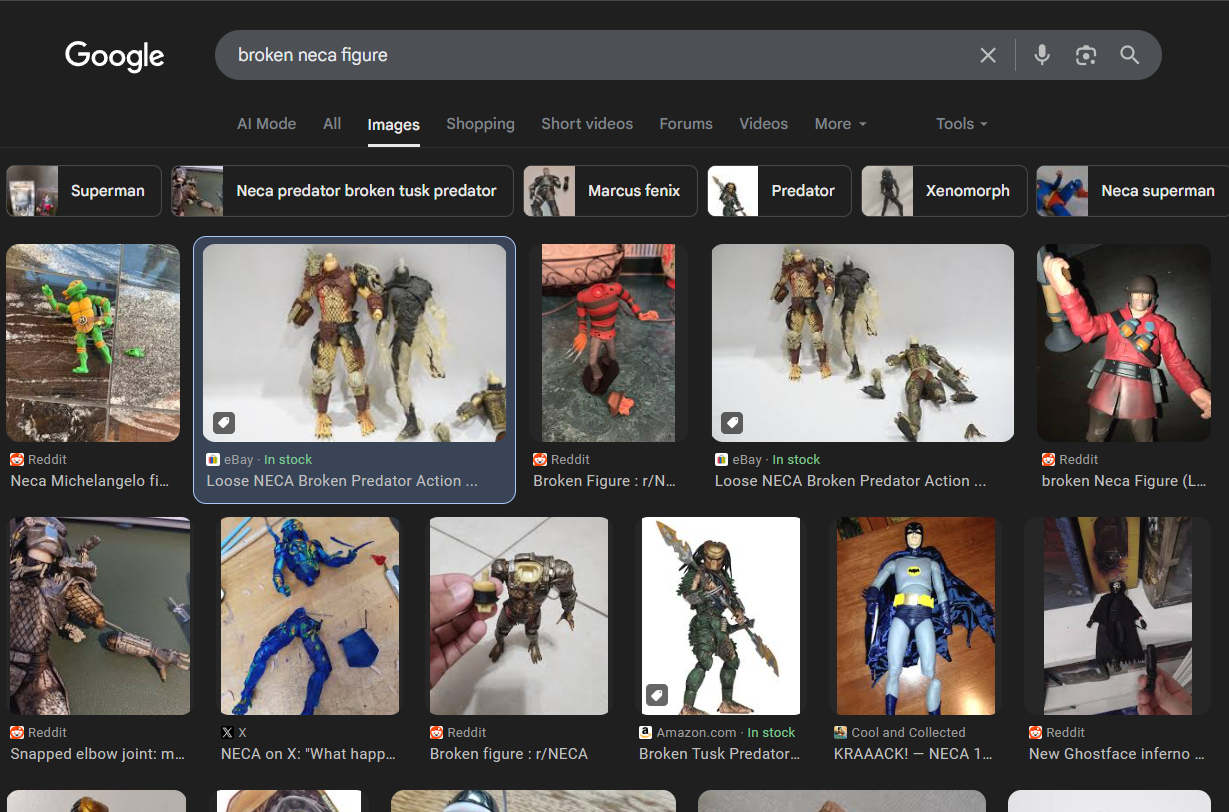Click Reddit favicon above 'Snapped elbow joint'
Viewport: 1229px width, 812px height.
(17, 733)
